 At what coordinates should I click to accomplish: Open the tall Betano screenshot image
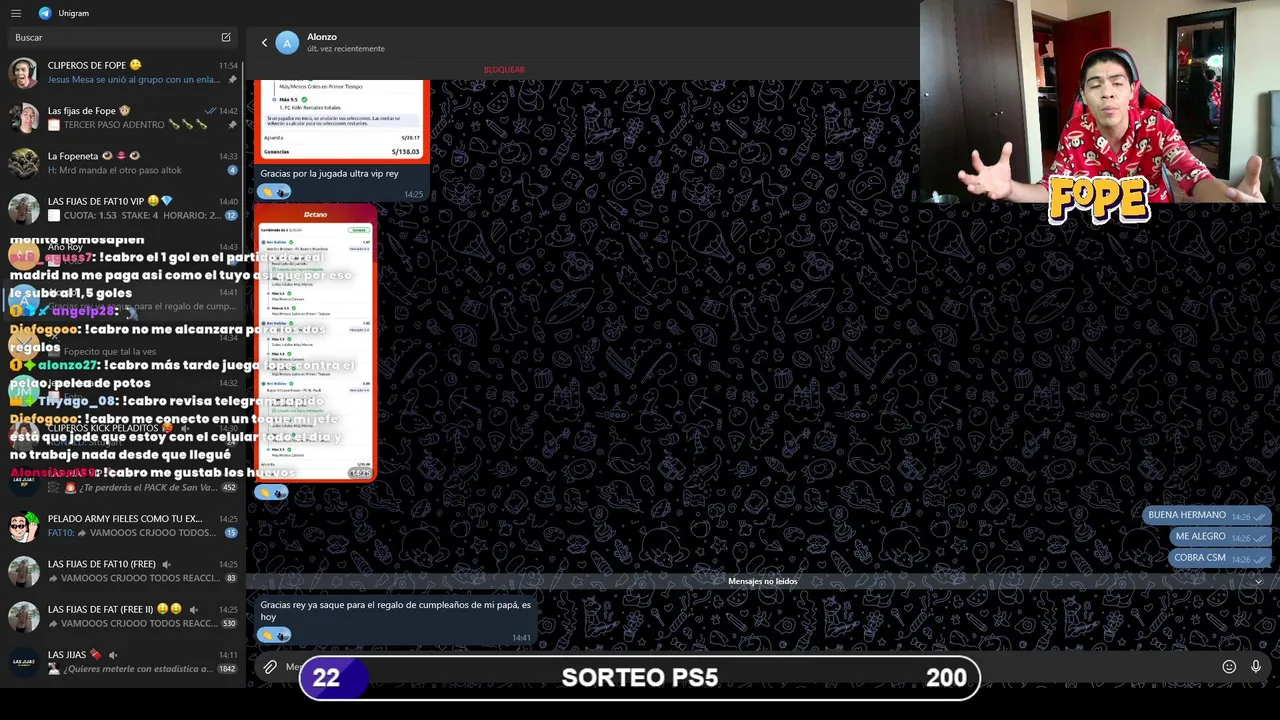[315, 343]
